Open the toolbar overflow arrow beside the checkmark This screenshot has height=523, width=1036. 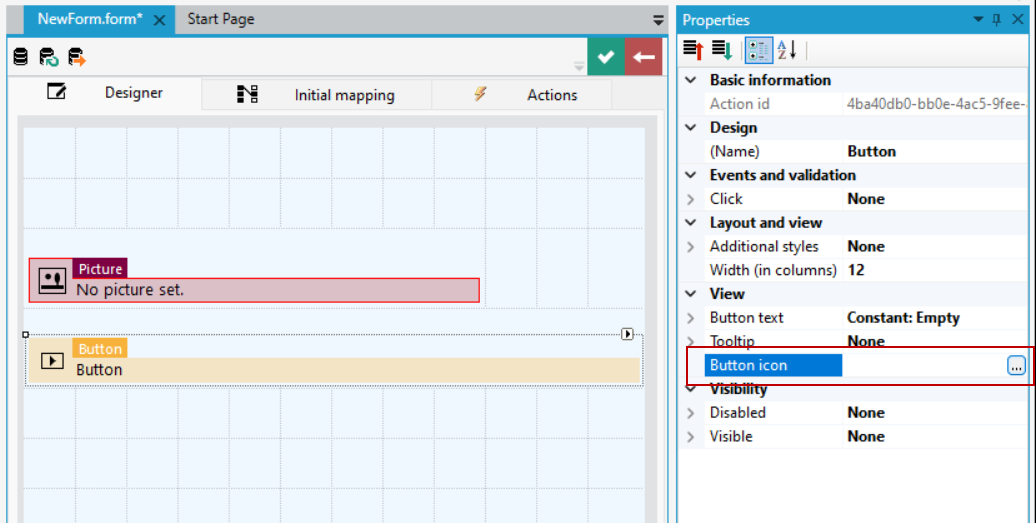579,67
